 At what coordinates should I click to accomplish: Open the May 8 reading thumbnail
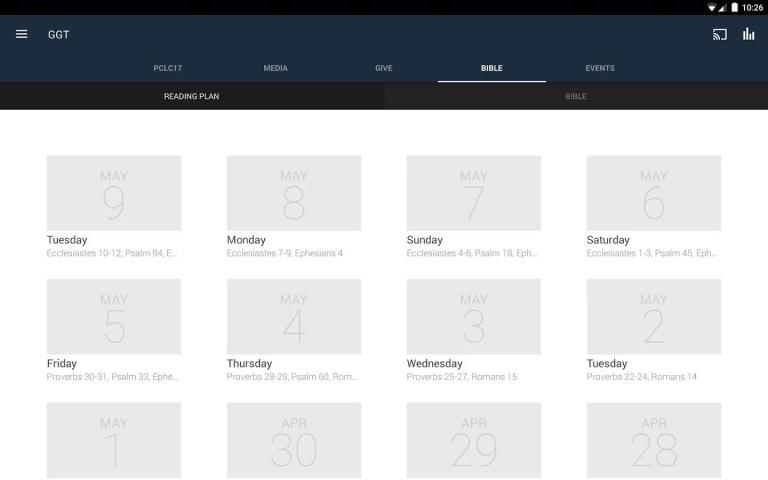(x=294, y=193)
